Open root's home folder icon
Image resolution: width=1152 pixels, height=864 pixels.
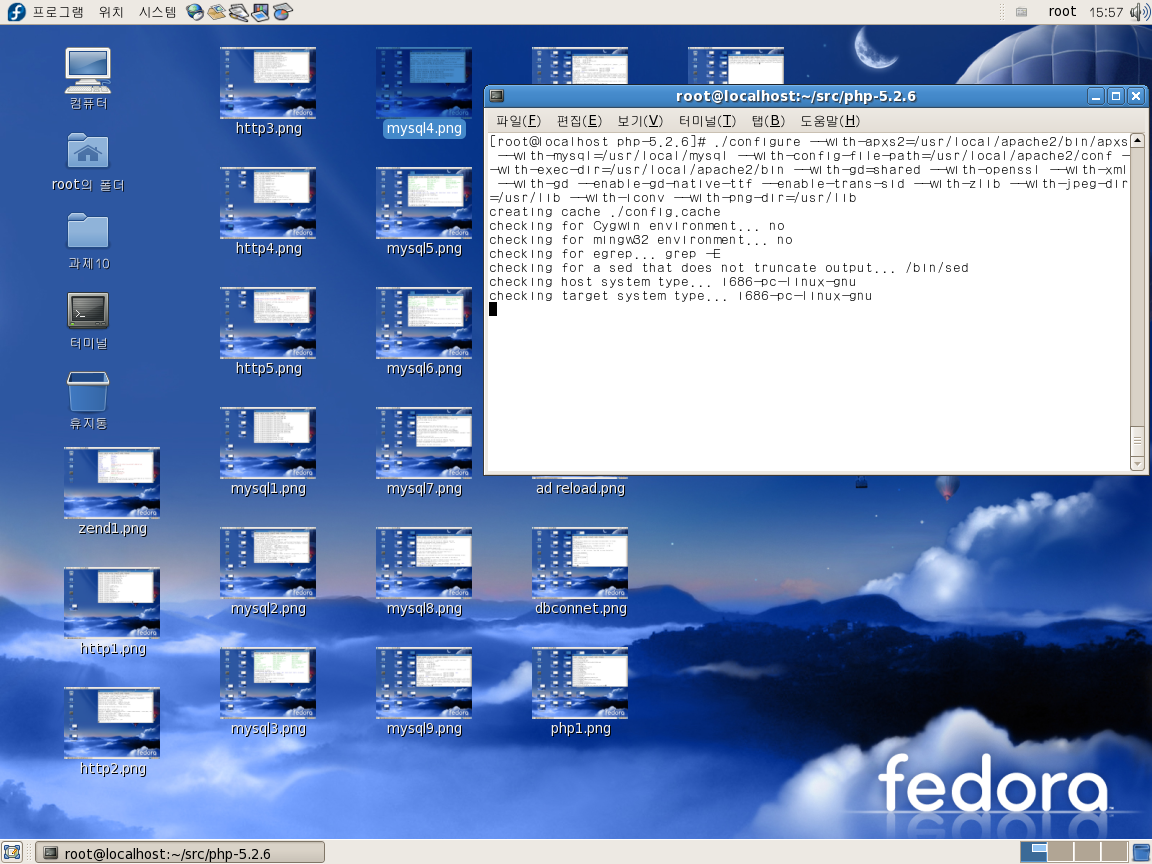pos(88,152)
